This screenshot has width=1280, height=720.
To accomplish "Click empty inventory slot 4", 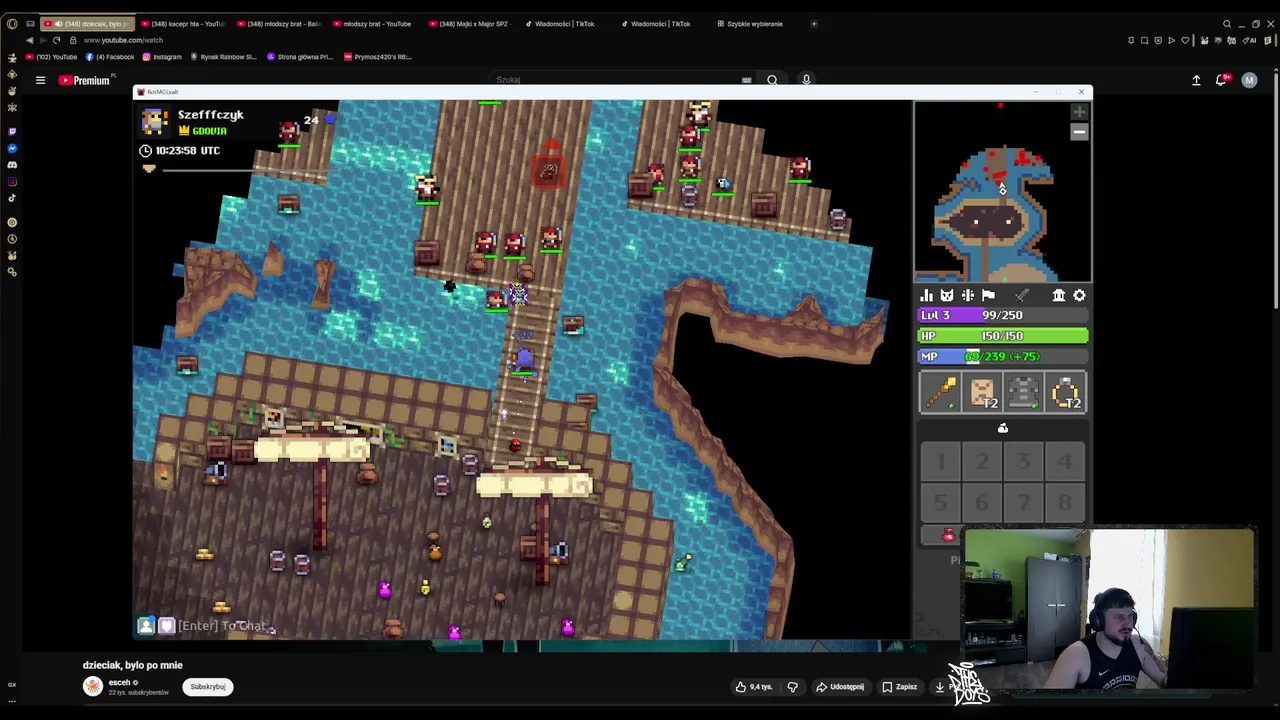I will click(1064, 461).
